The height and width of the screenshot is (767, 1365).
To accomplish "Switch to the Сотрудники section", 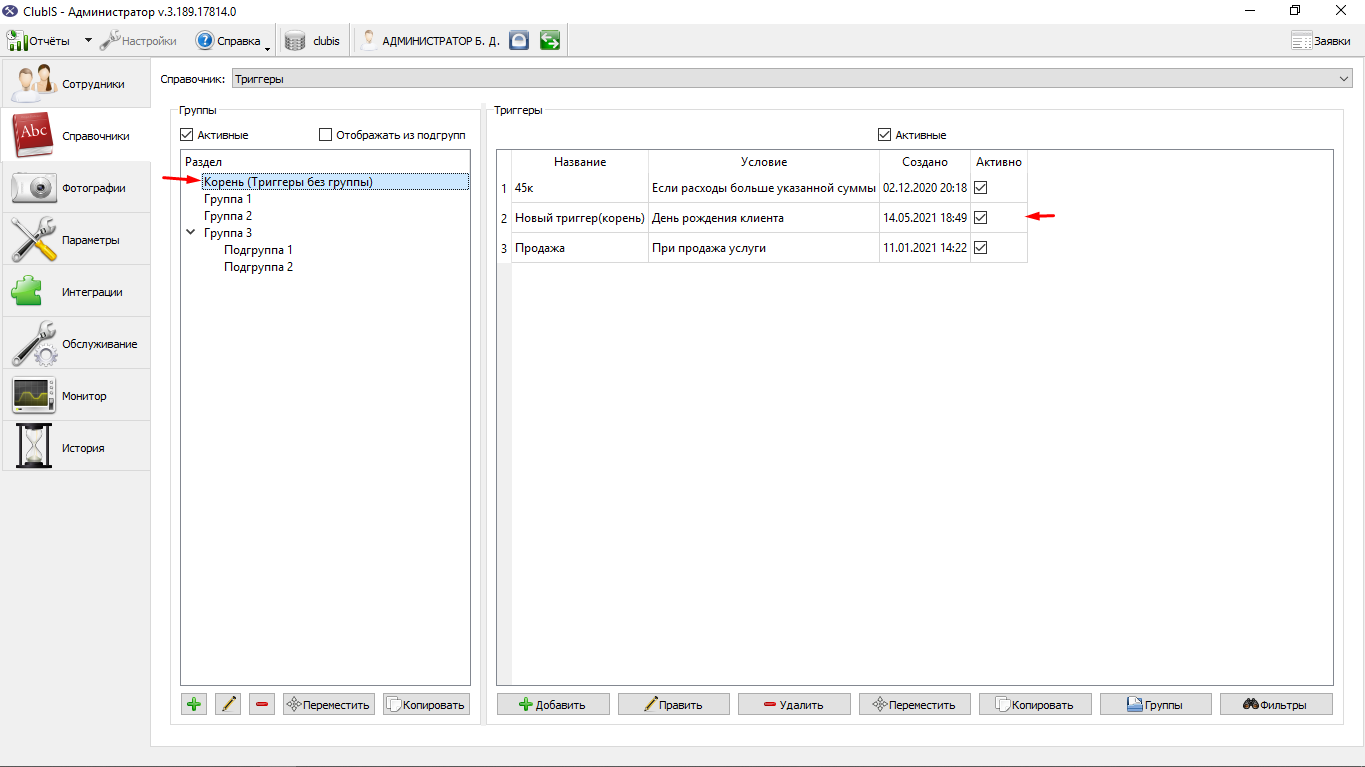I will 76,84.
